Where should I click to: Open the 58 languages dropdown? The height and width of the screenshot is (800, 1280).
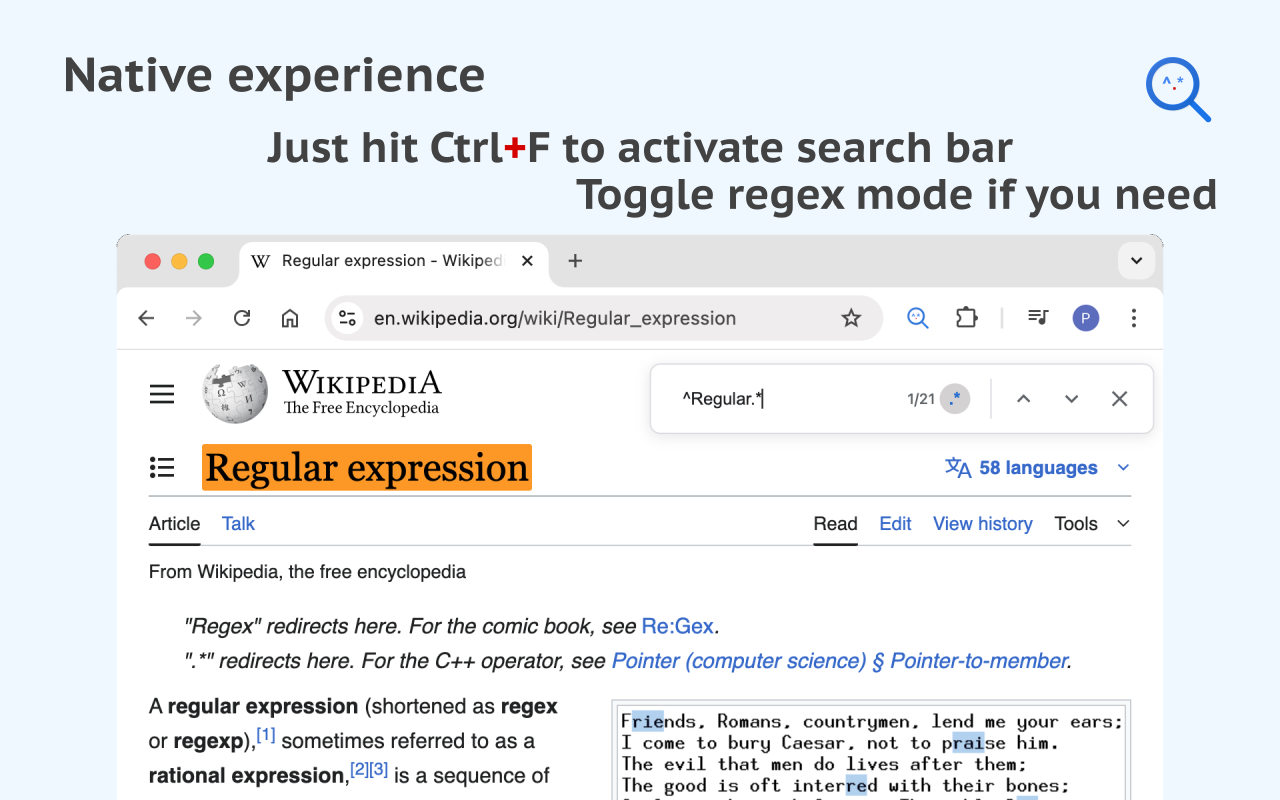click(1037, 467)
